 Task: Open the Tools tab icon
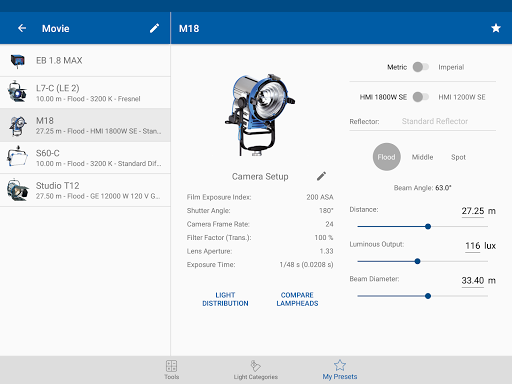pos(171,366)
